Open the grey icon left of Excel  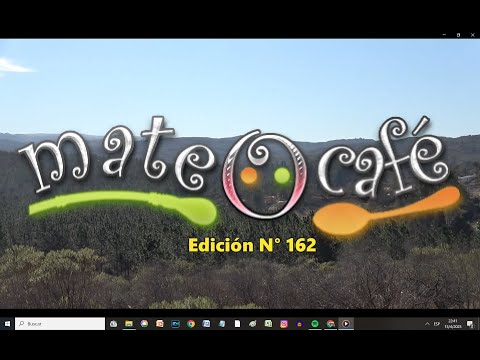click(x=253, y=324)
